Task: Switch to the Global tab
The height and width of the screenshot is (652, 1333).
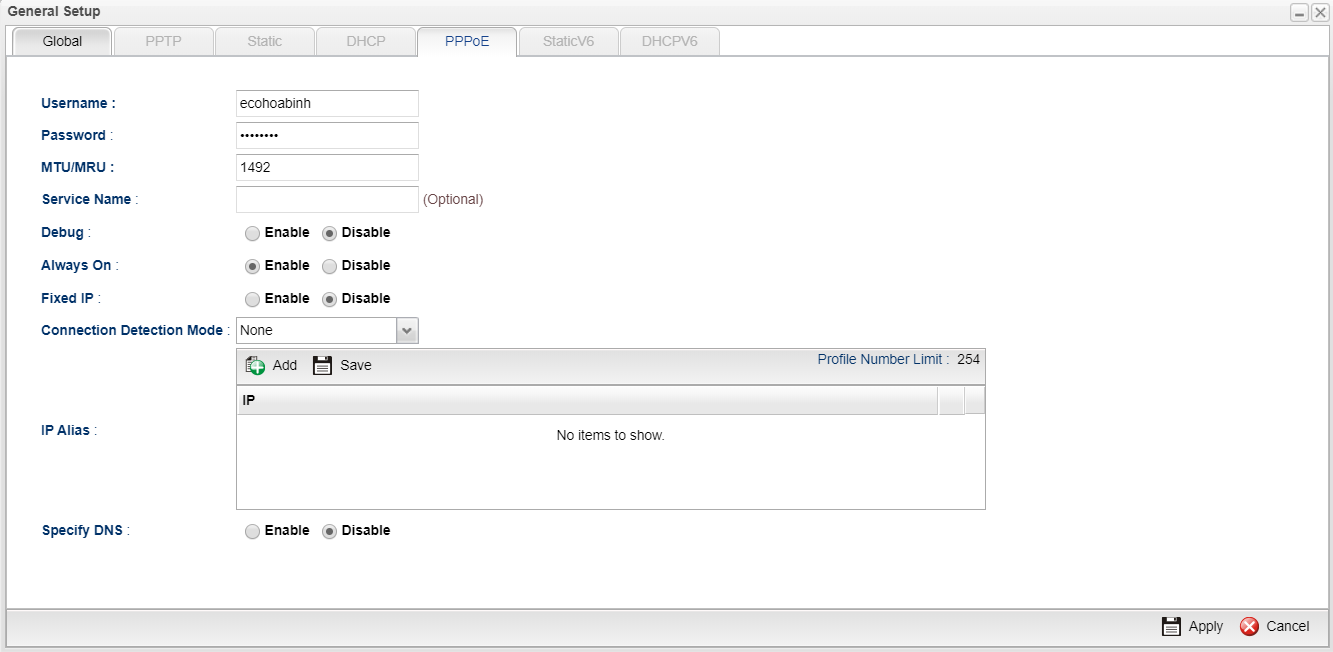Action: pyautogui.click(x=62, y=42)
